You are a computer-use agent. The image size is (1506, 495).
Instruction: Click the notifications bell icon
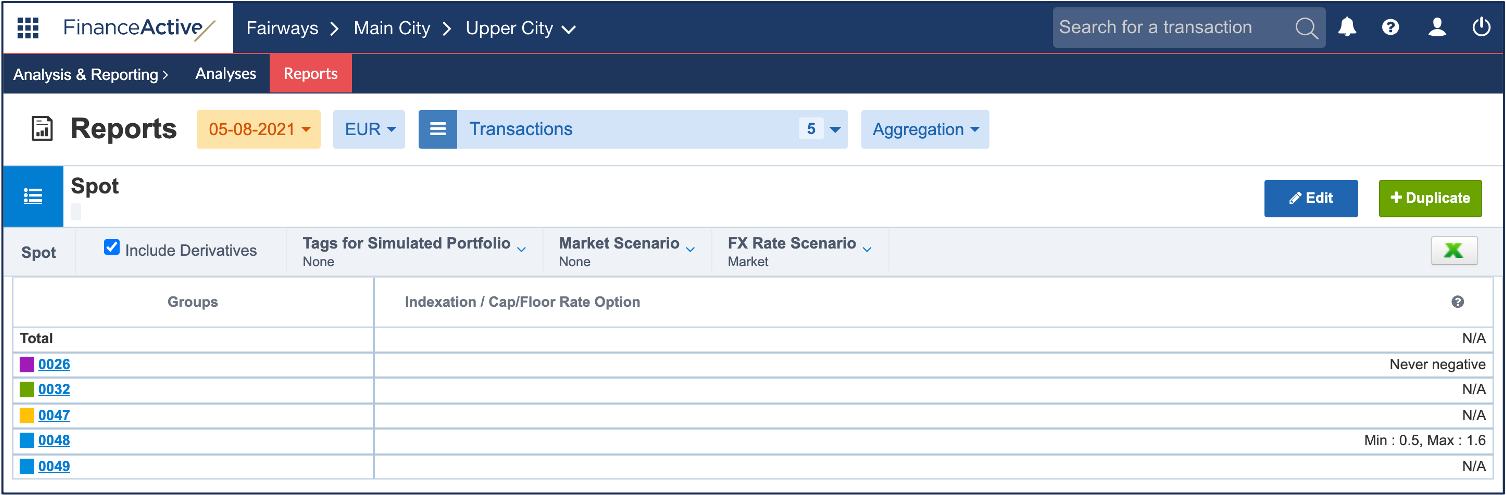[1347, 27]
